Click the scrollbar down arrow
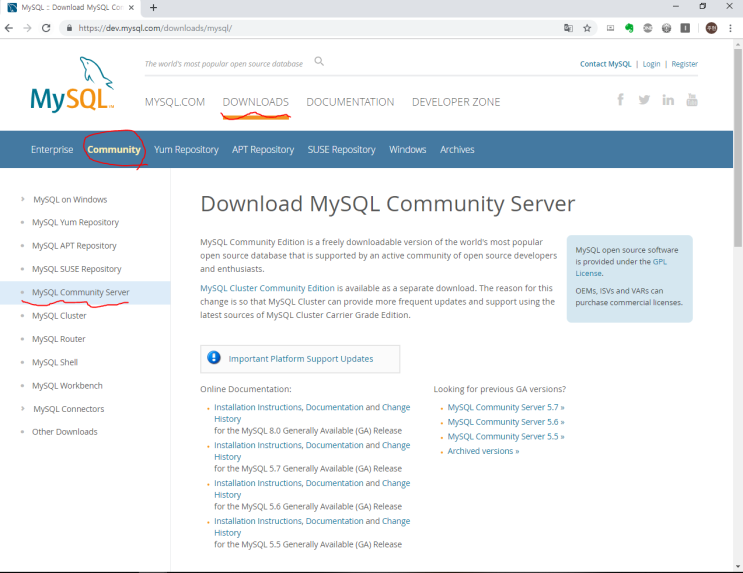This screenshot has height=573, width=743. tap(738, 566)
